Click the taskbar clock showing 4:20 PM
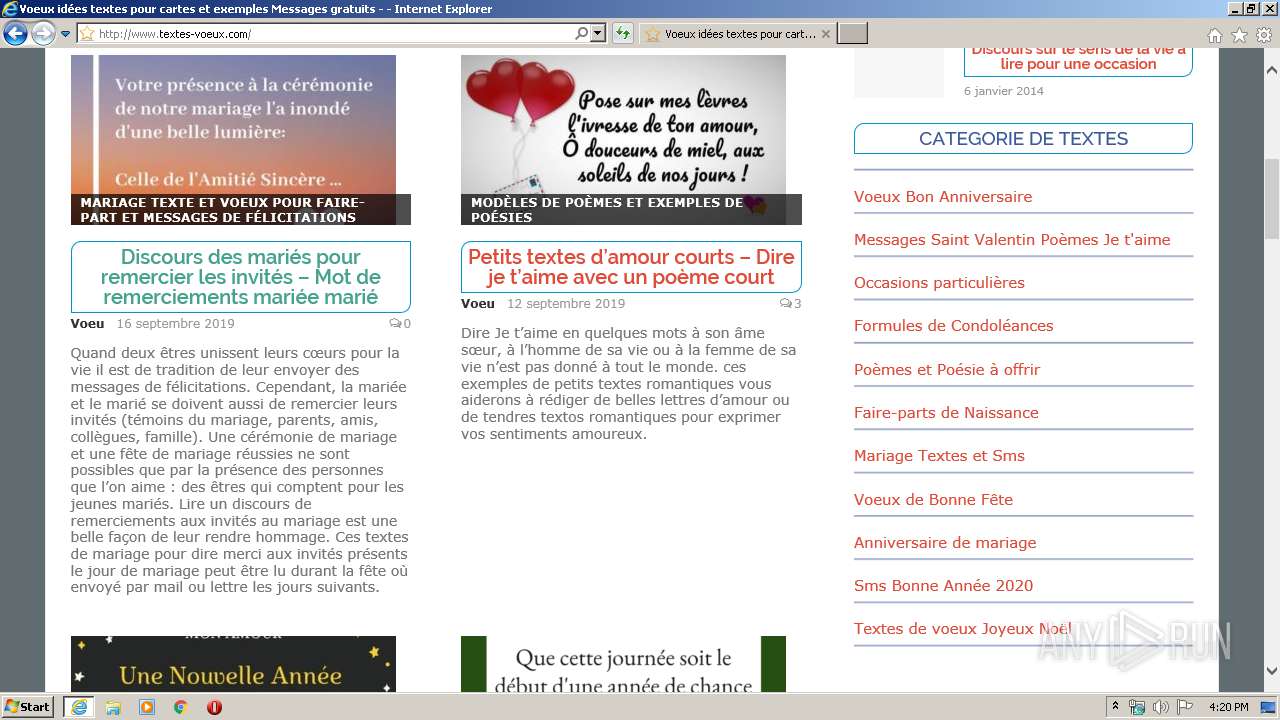 1229,707
